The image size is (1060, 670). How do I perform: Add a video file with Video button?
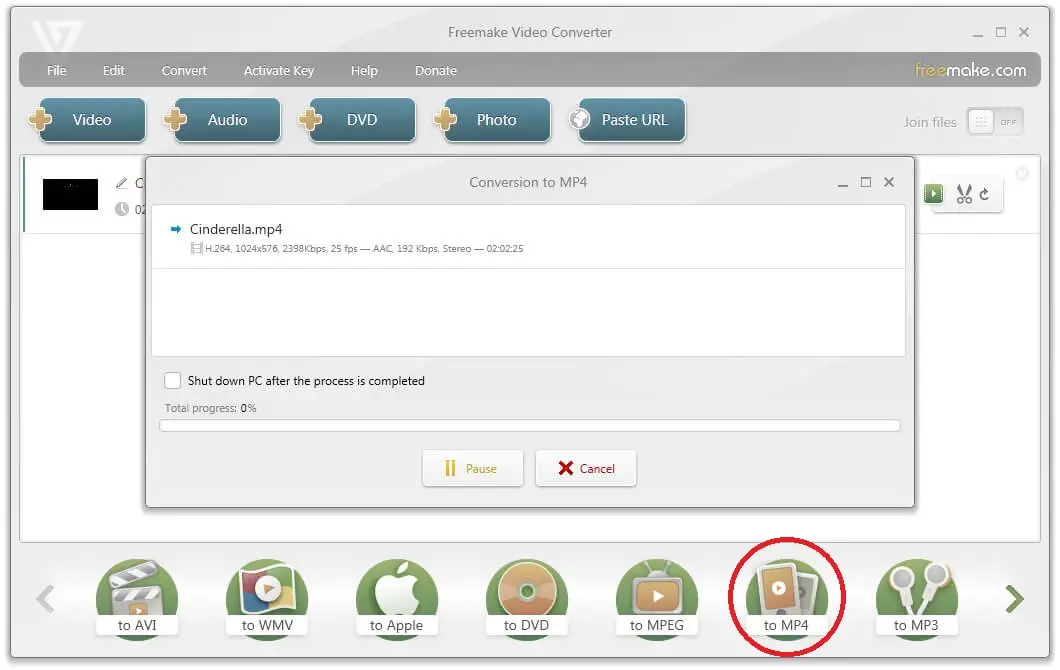tap(87, 120)
